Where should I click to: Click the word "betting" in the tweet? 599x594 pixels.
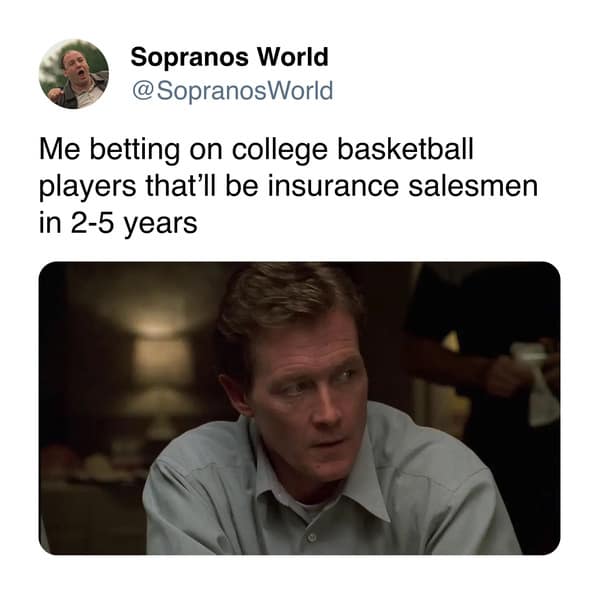tap(134, 150)
